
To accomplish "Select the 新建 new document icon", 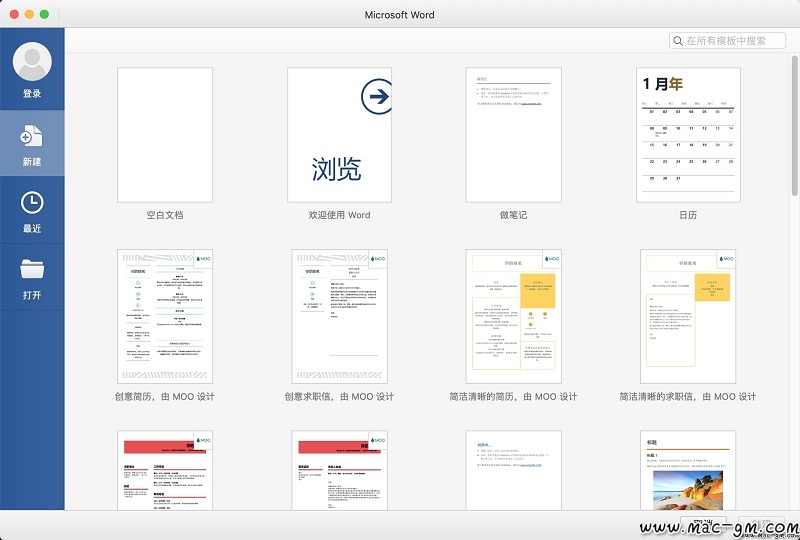I will 32,136.
